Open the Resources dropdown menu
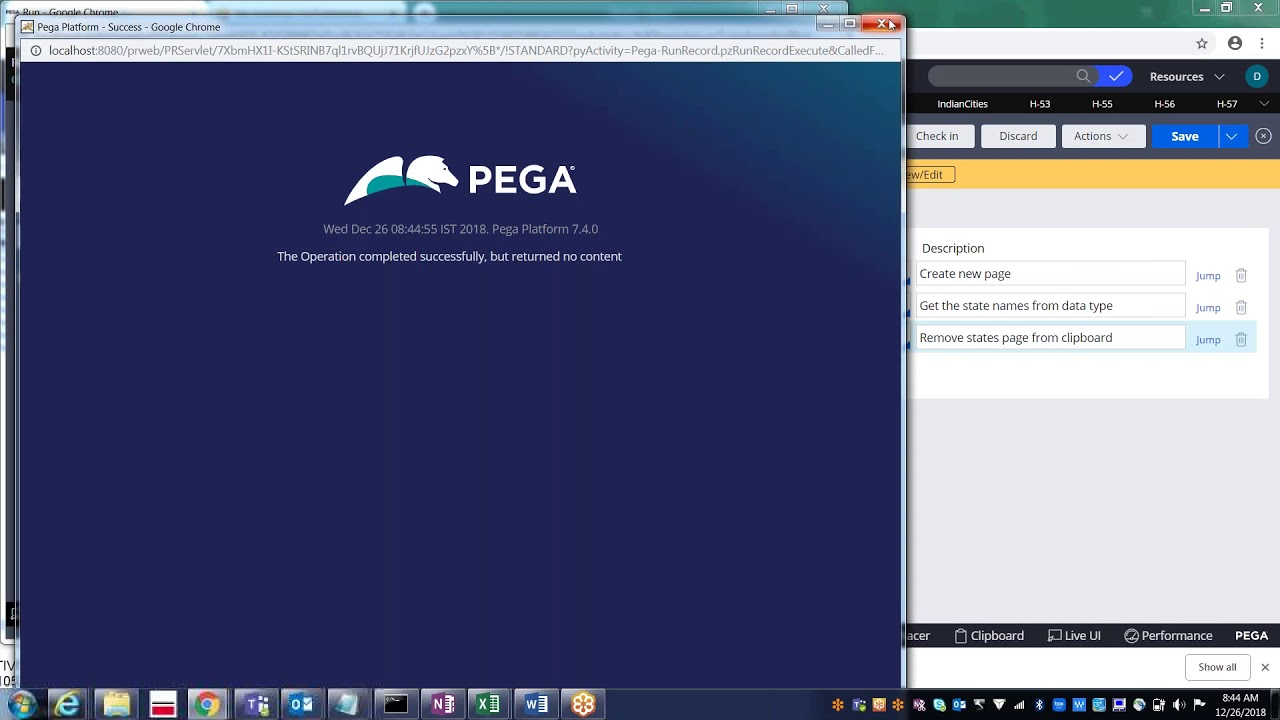 click(x=1187, y=76)
